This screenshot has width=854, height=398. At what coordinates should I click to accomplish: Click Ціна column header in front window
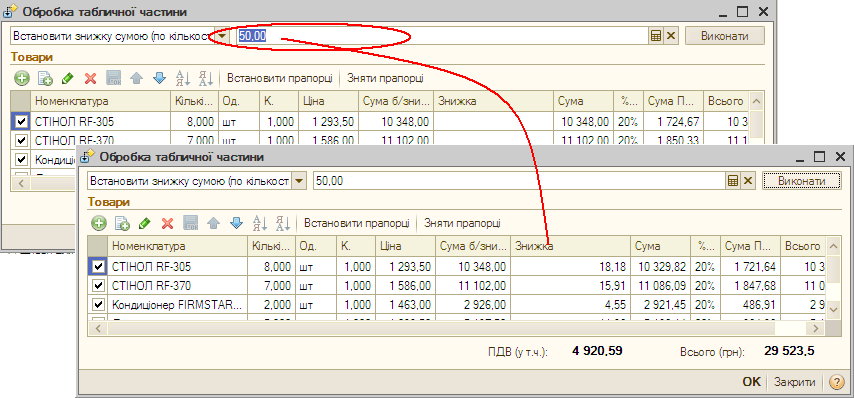[x=405, y=247]
